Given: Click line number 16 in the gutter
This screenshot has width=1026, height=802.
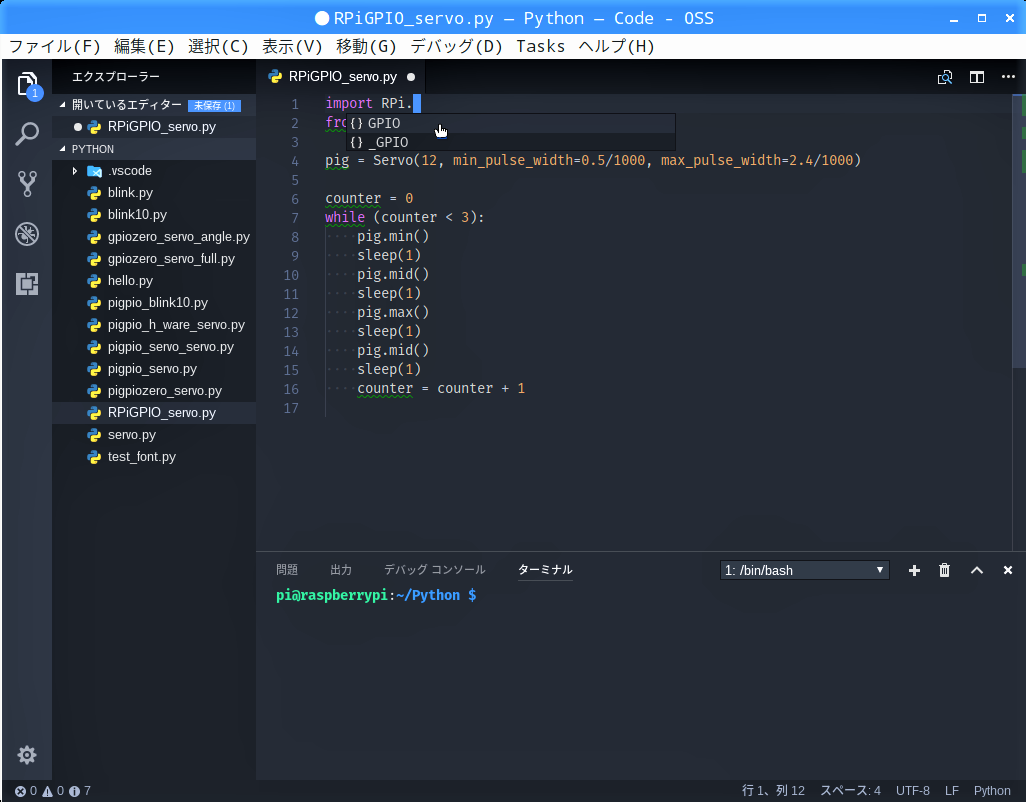Looking at the screenshot, I should [291, 389].
